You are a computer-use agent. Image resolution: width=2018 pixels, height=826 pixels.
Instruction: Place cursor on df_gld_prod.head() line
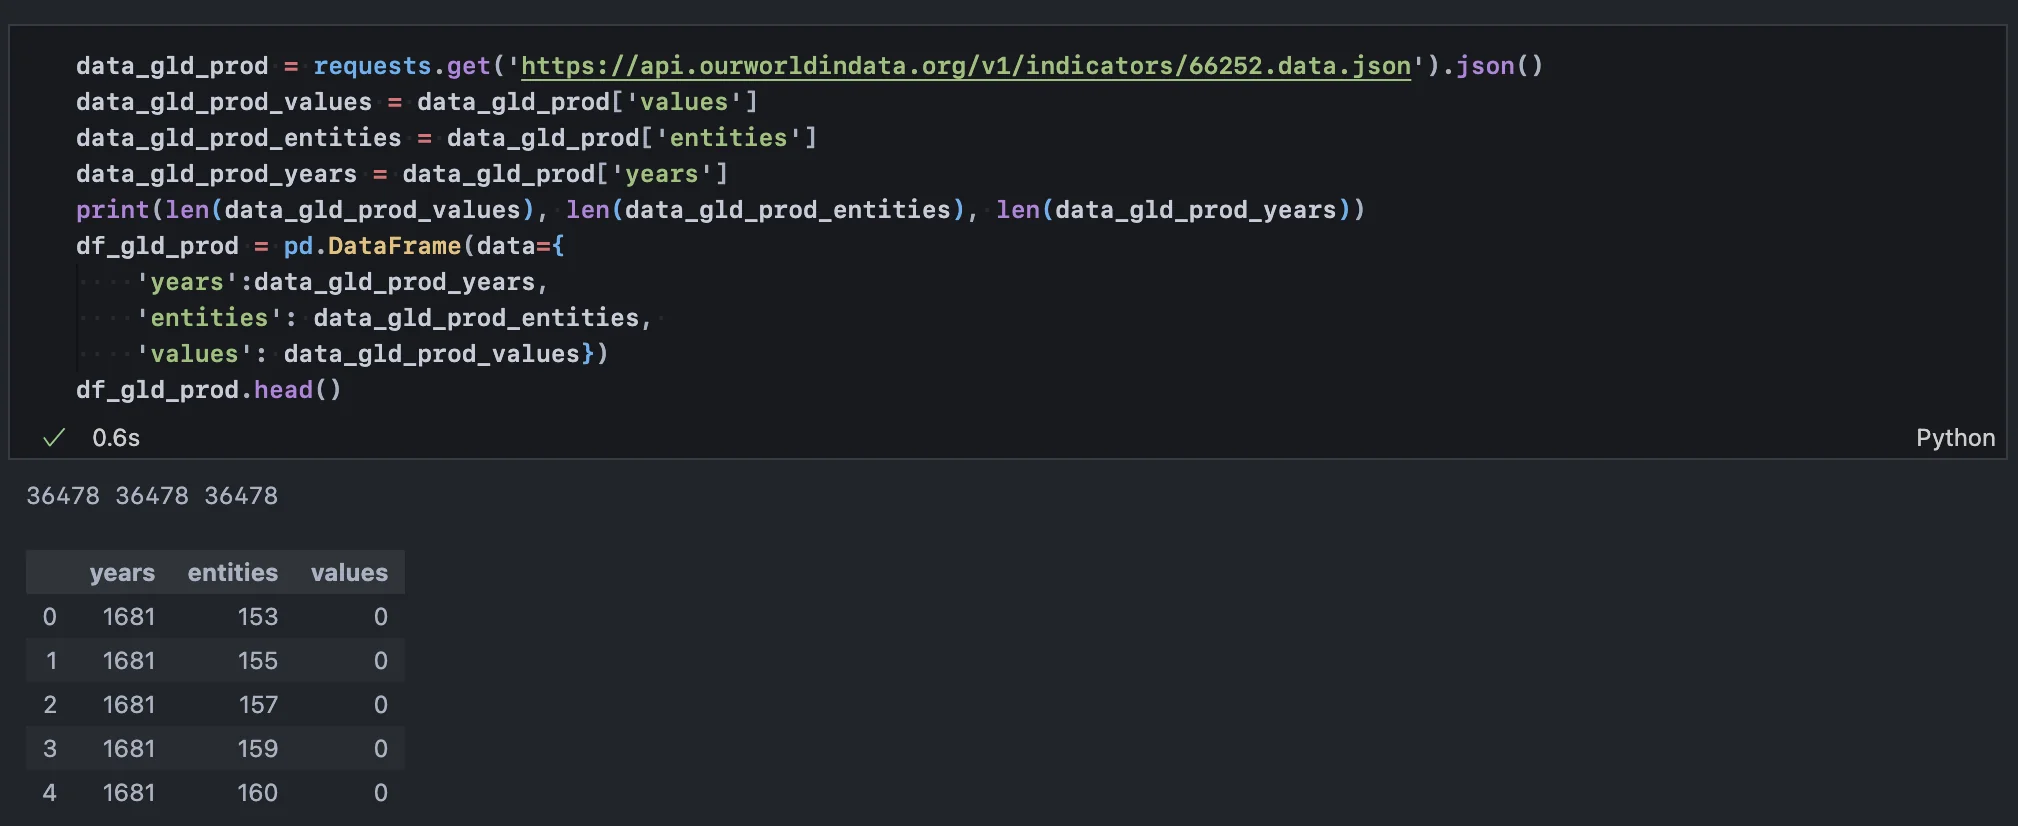pyautogui.click(x=208, y=390)
